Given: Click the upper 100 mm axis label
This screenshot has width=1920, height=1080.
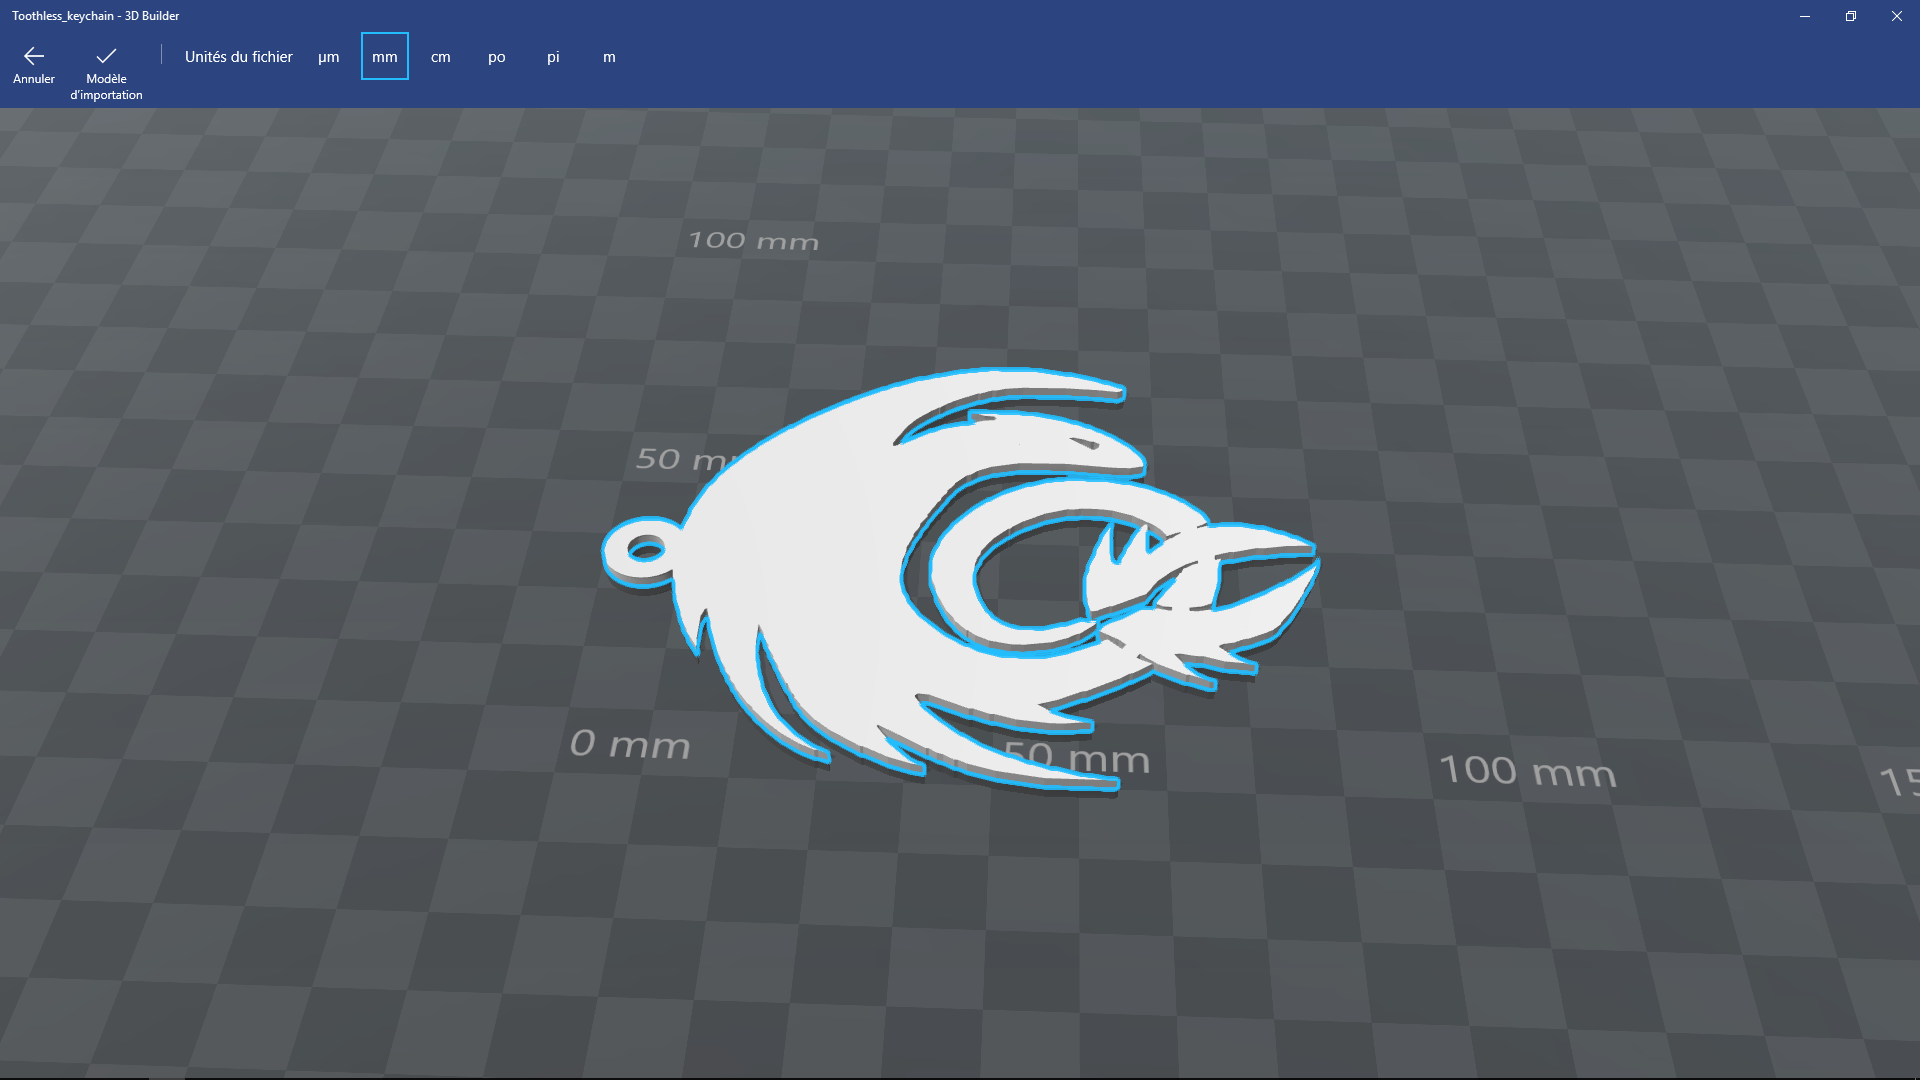Looking at the screenshot, I should (x=753, y=241).
